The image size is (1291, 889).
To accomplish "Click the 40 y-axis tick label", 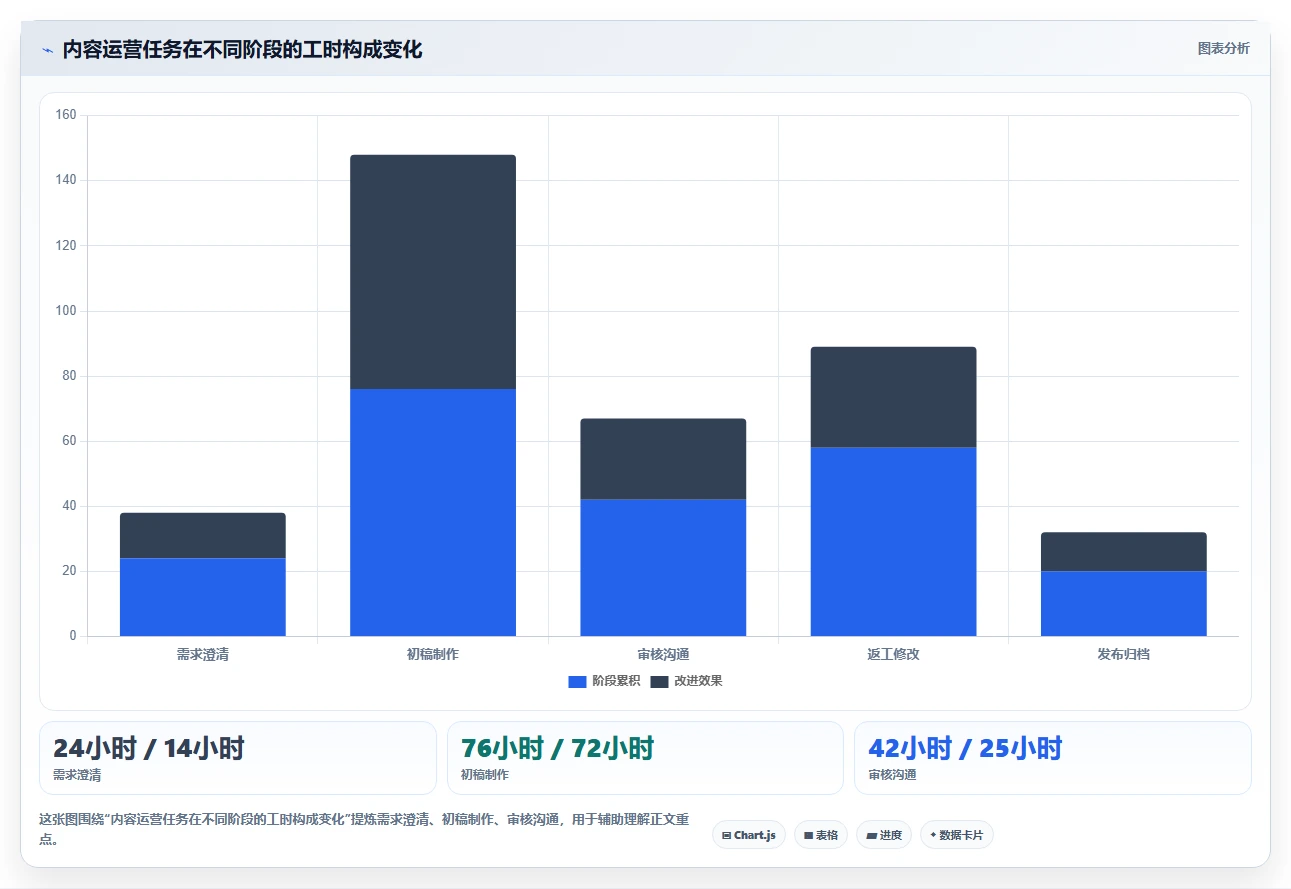I will pos(69,506).
